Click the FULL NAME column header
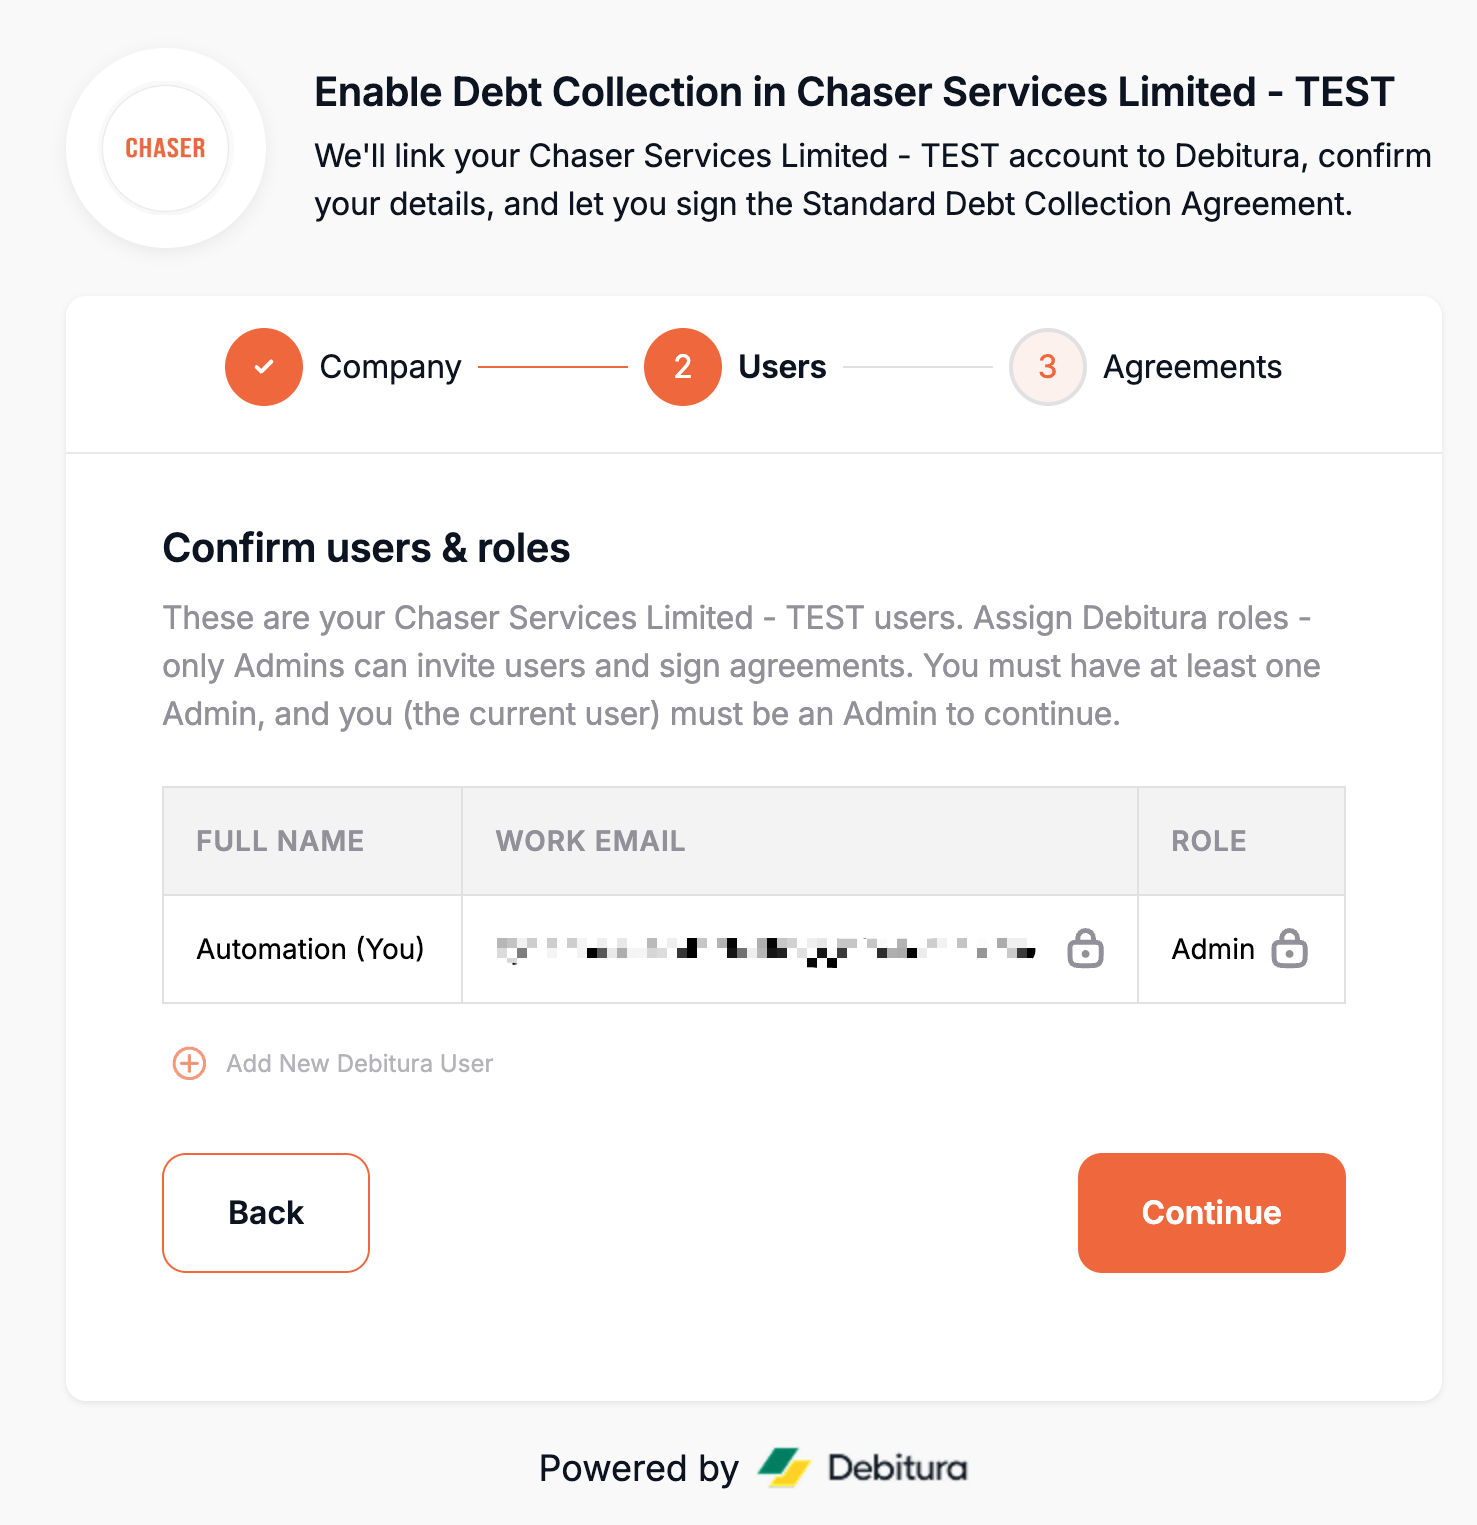The image size is (1477, 1525). coord(280,841)
